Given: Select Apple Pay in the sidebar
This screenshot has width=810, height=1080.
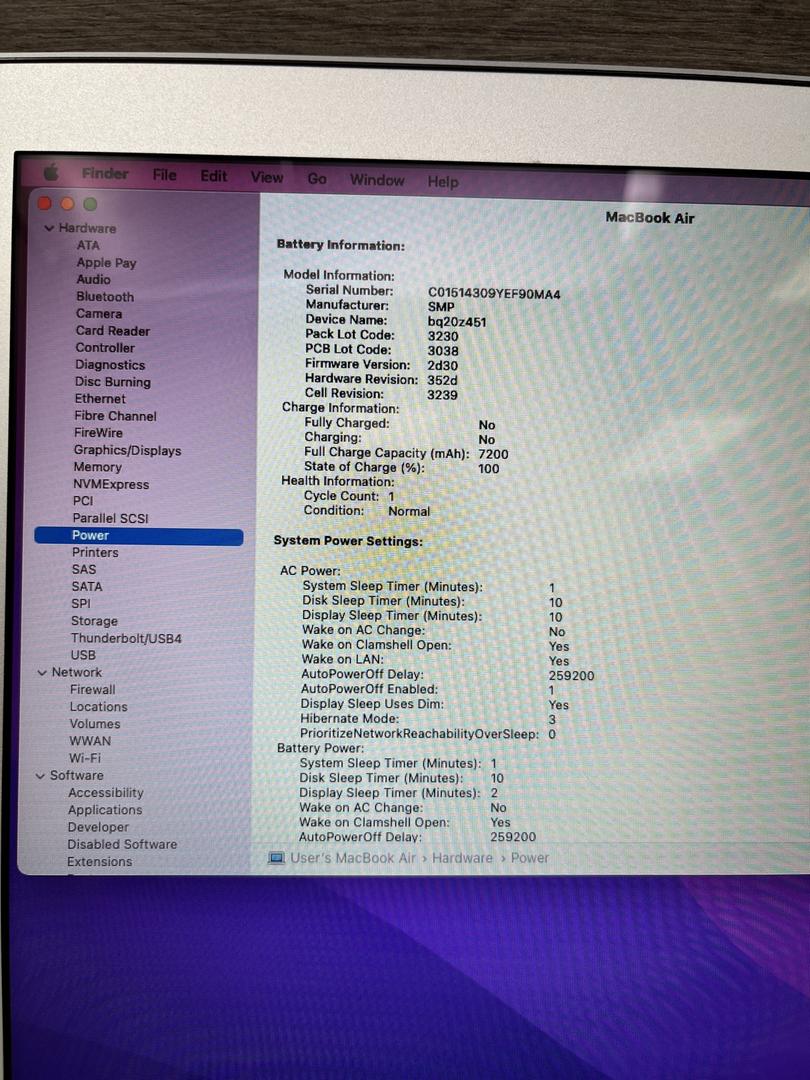Looking at the screenshot, I should point(106,262).
